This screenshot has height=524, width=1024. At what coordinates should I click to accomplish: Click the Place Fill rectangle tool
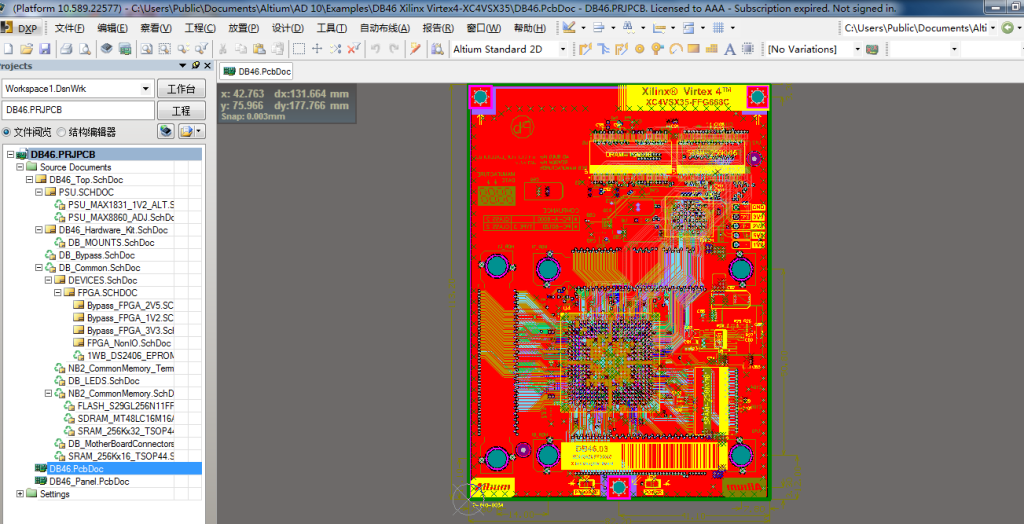[693, 49]
